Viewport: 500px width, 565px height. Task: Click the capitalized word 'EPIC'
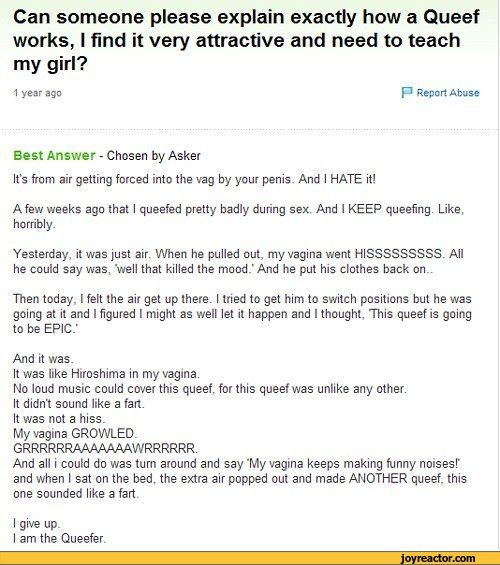(x=58, y=329)
